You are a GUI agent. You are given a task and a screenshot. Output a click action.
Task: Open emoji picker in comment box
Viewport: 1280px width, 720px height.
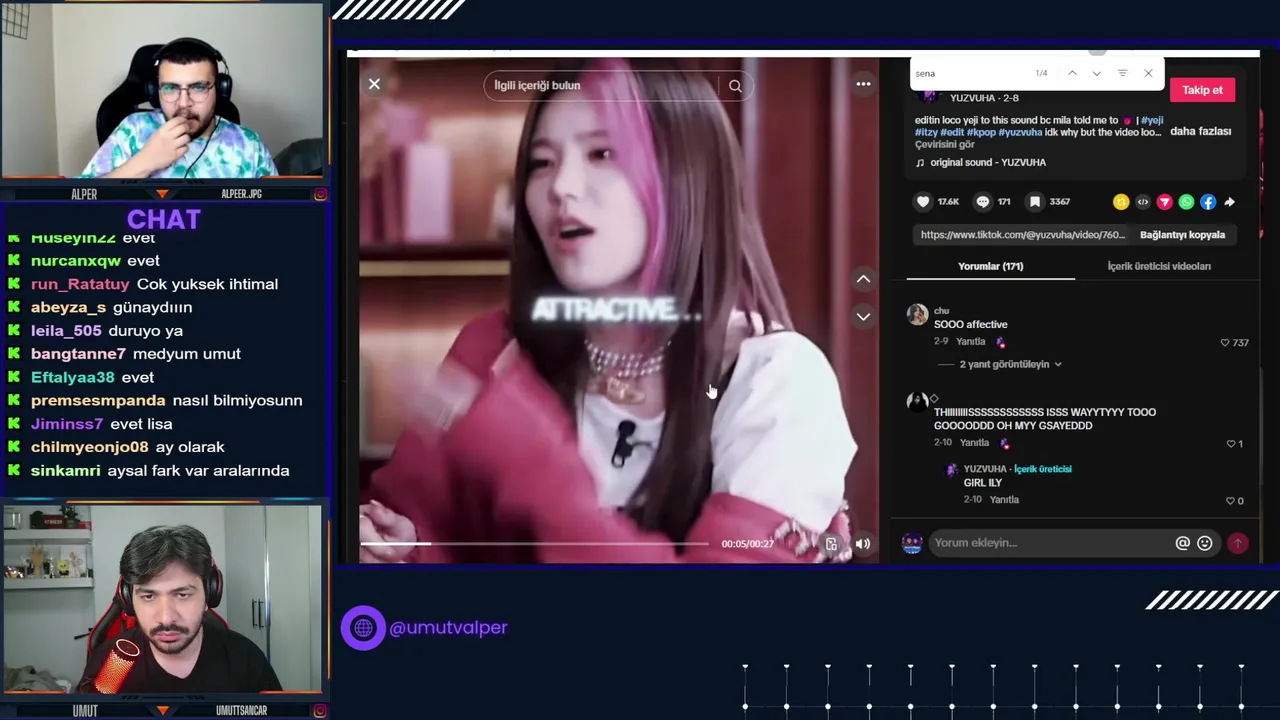click(x=1204, y=543)
